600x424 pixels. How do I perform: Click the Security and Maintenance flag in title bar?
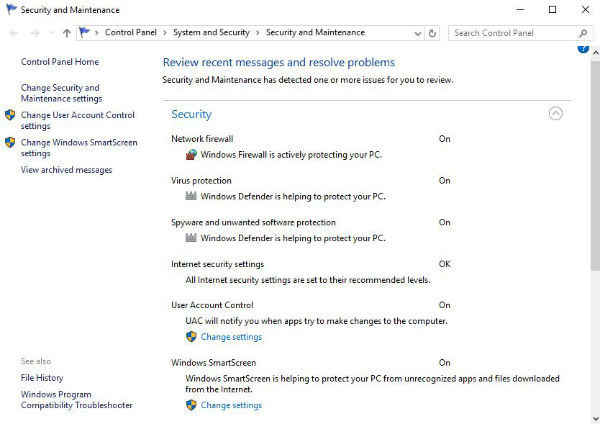tap(10, 9)
